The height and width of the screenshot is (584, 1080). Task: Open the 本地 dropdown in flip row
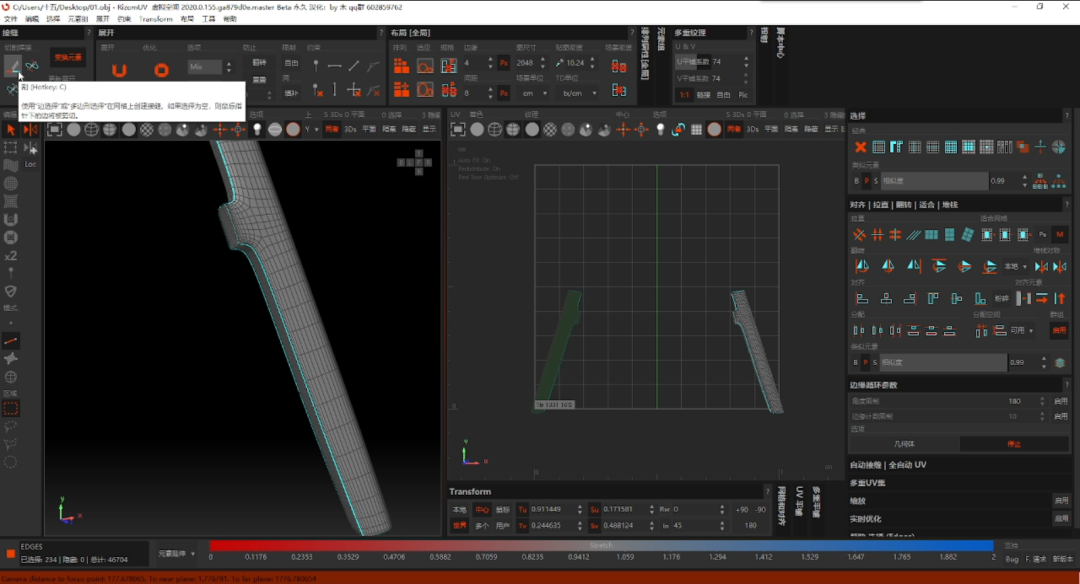[x=1016, y=267]
